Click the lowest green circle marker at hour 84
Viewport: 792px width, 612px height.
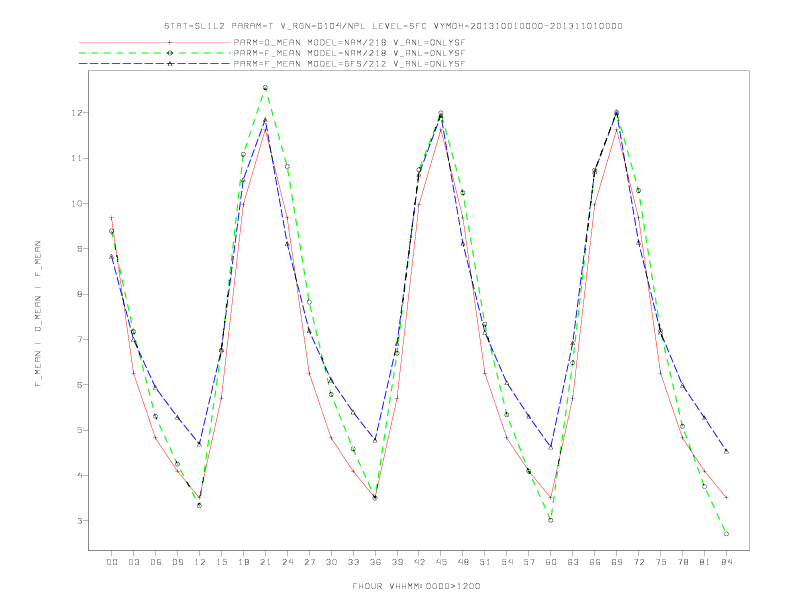tap(726, 534)
